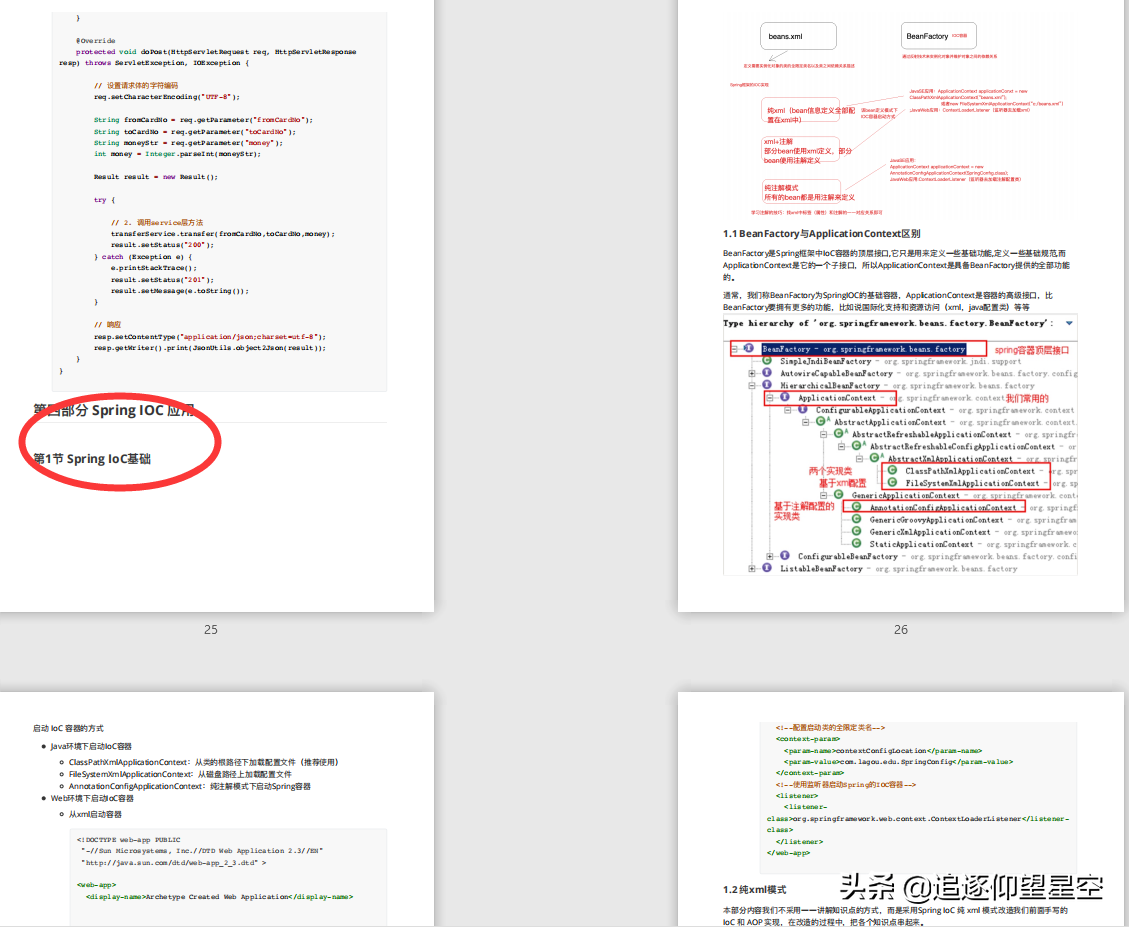Click bullet 'Java环境下启动IoC容器'
Screen dimensions: 1129x927
click(x=91, y=746)
